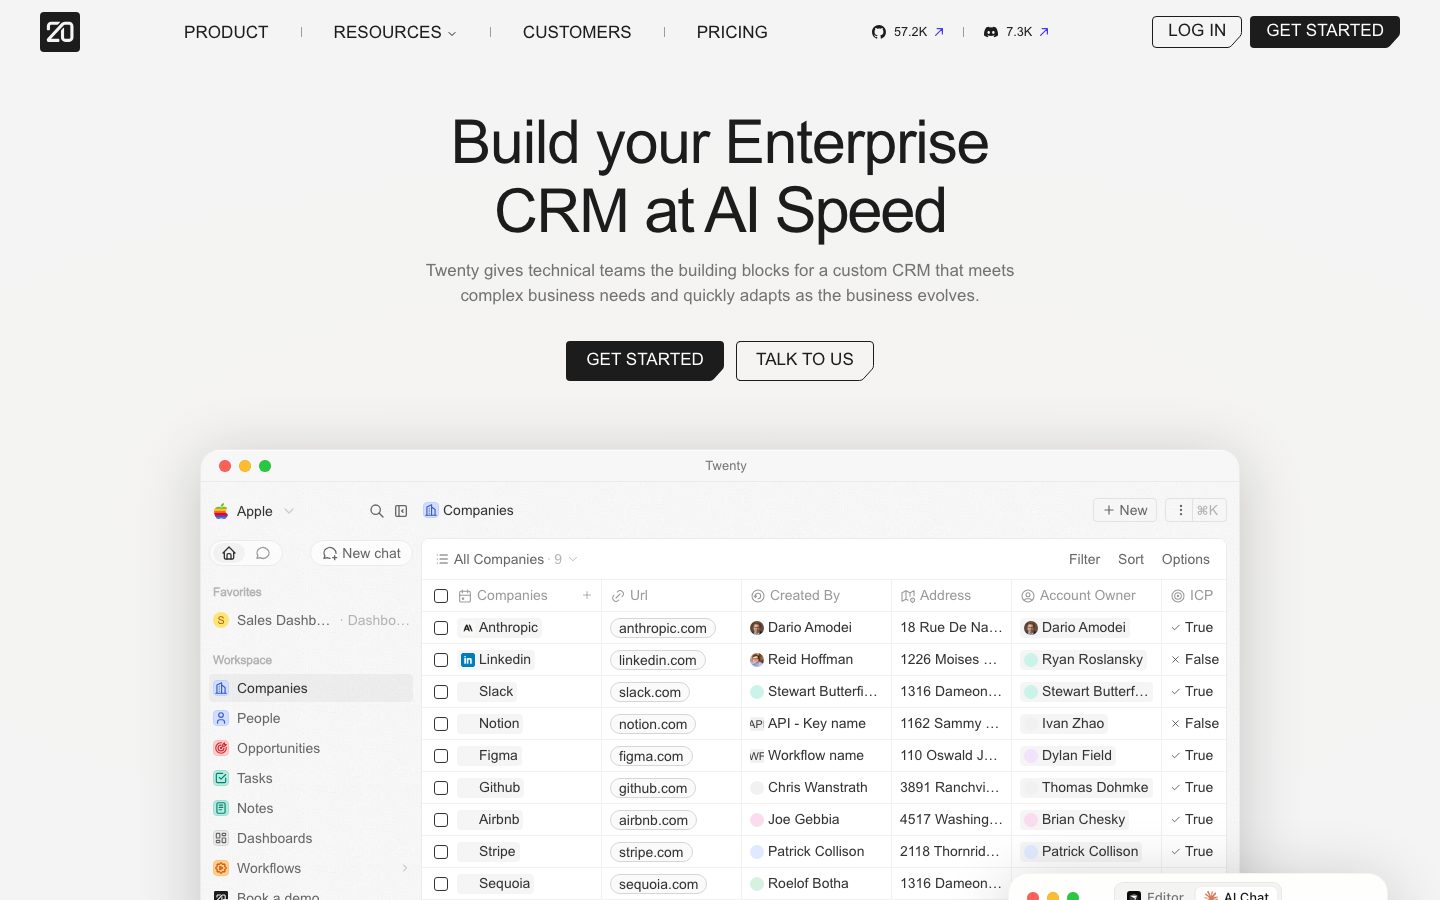Viewport: 1440px width, 900px height.
Task: Click the chat bubble icon tab
Action: [x=263, y=553]
